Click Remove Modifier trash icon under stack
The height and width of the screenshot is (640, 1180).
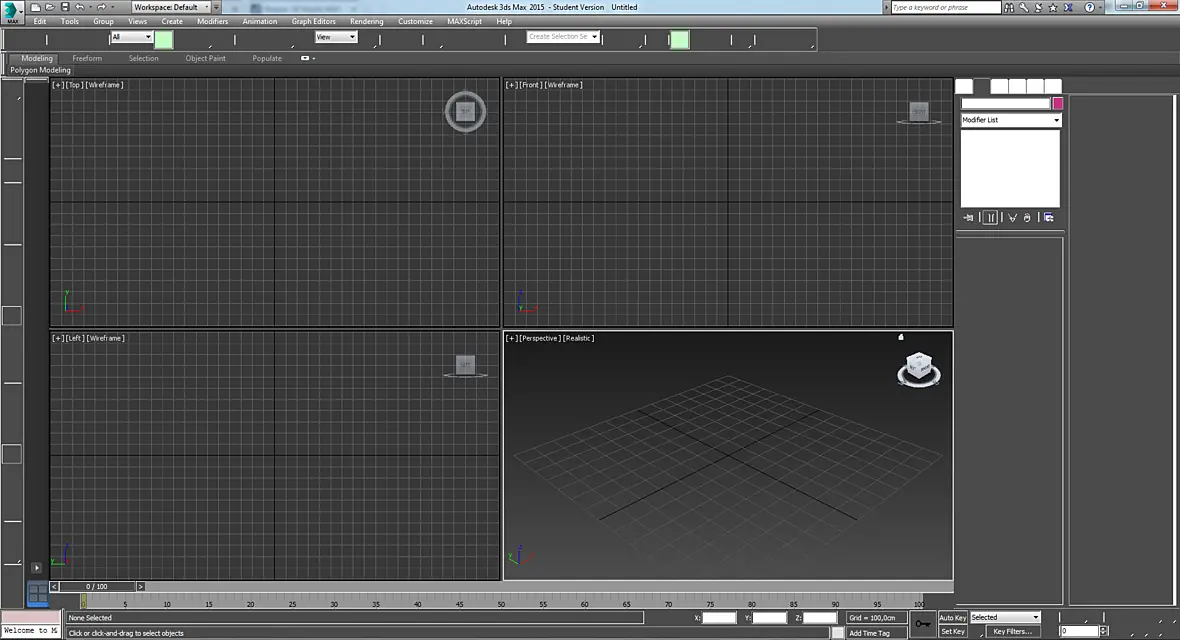pos(1027,218)
